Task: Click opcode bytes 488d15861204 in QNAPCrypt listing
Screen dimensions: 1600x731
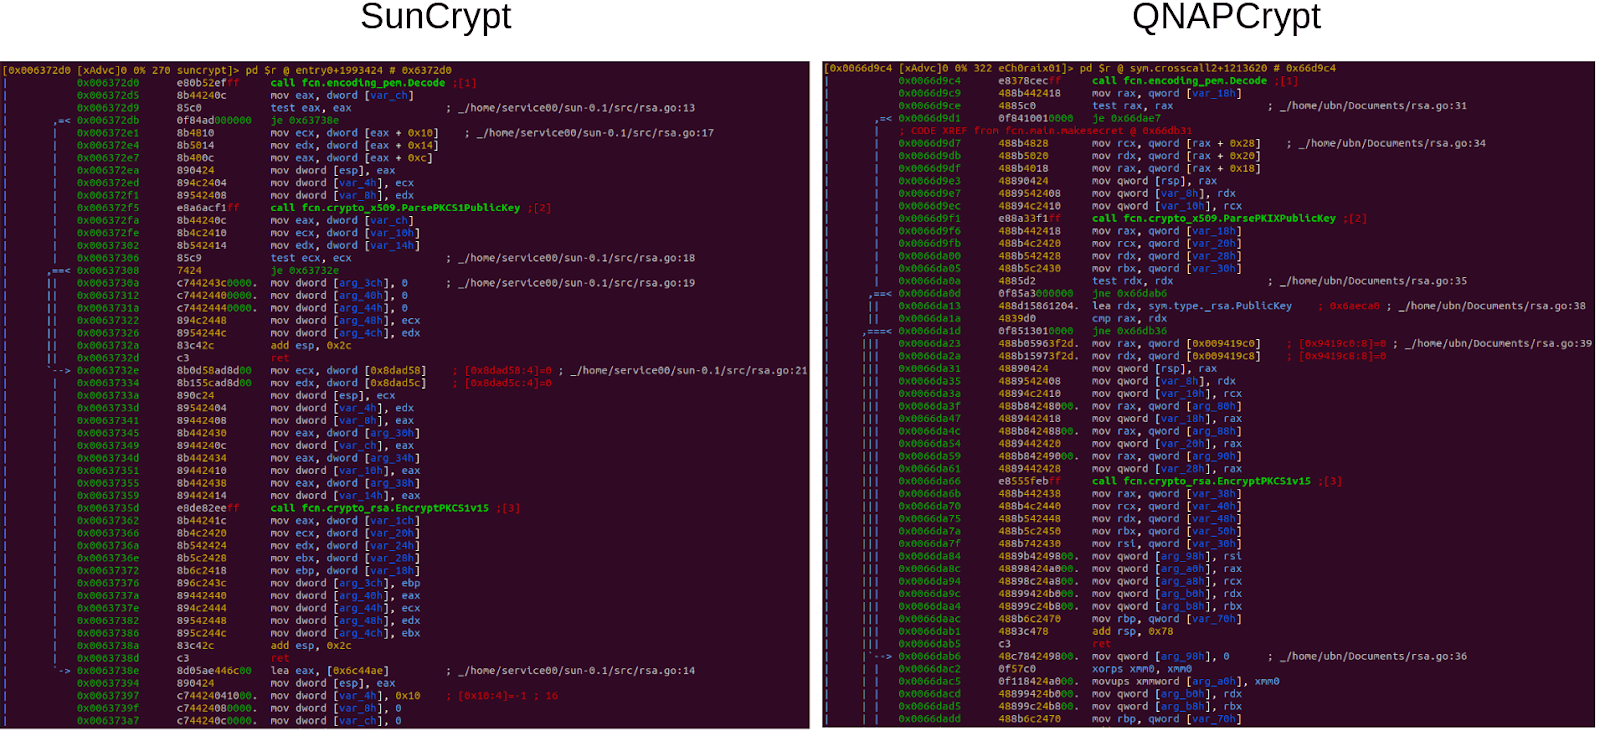Action: 1039,306
